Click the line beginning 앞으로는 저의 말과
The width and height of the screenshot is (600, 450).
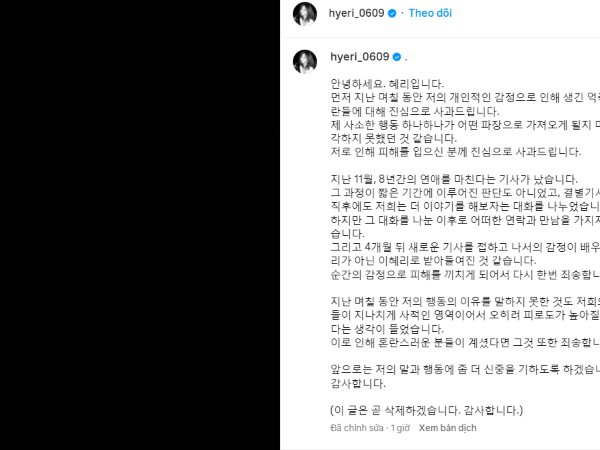point(465,369)
